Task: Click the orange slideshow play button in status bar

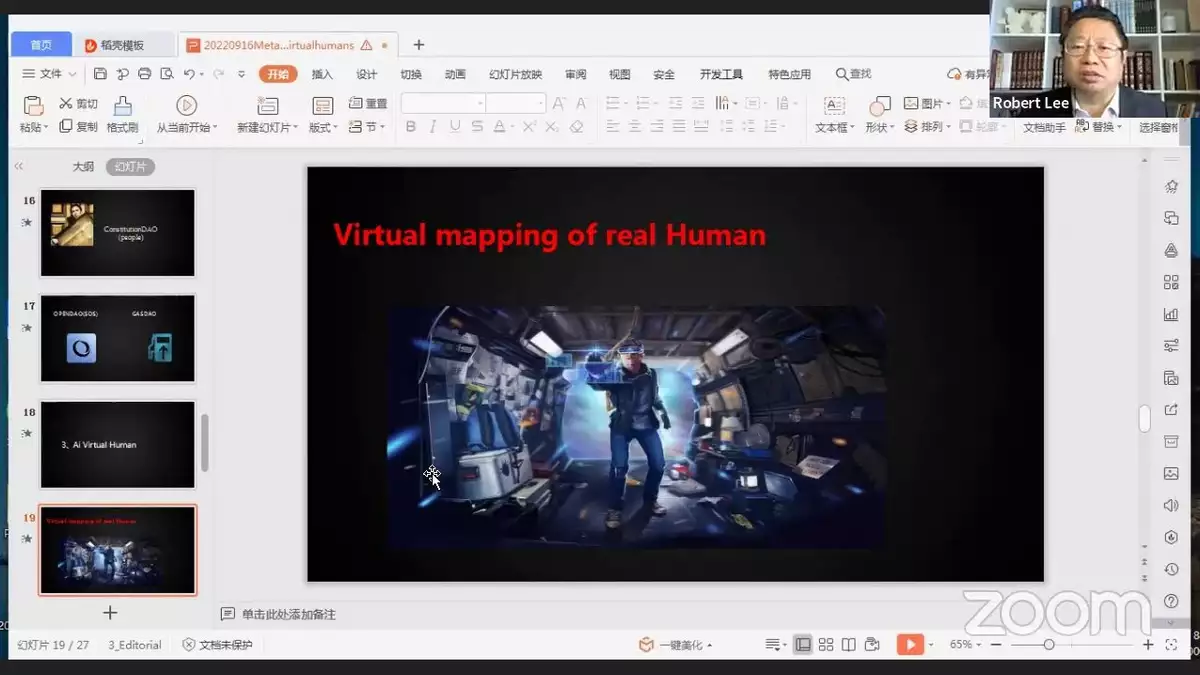Action: (909, 645)
